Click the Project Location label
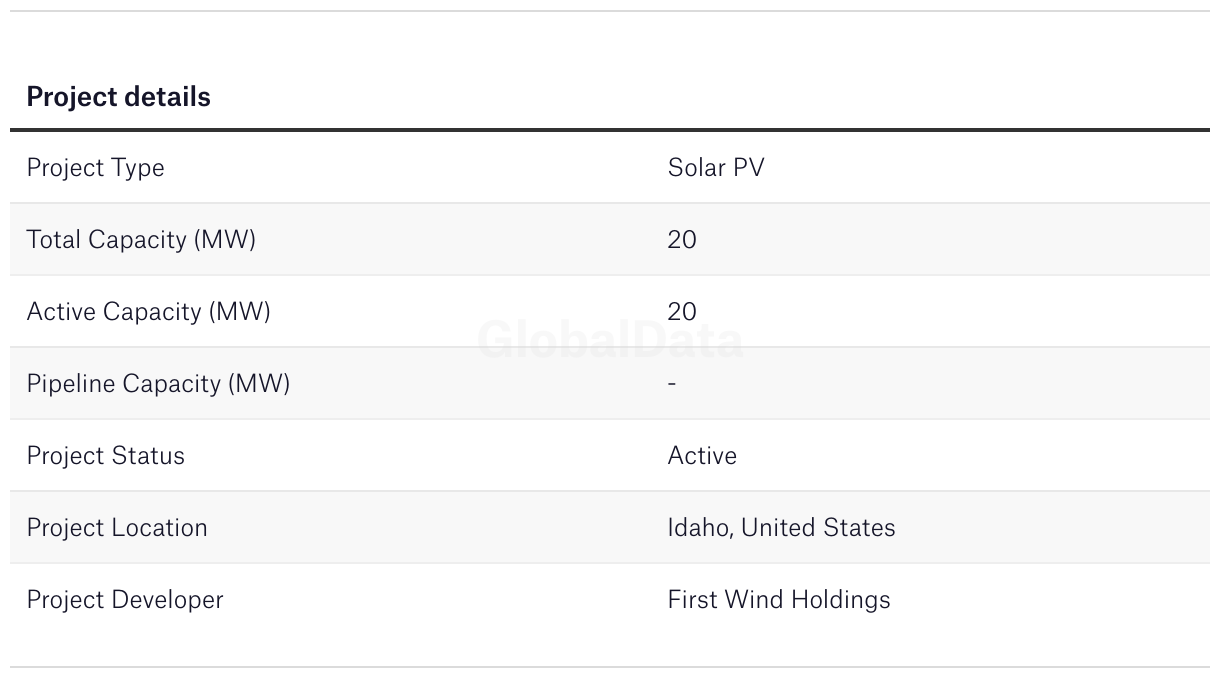This screenshot has height=678, width=1220. point(117,528)
